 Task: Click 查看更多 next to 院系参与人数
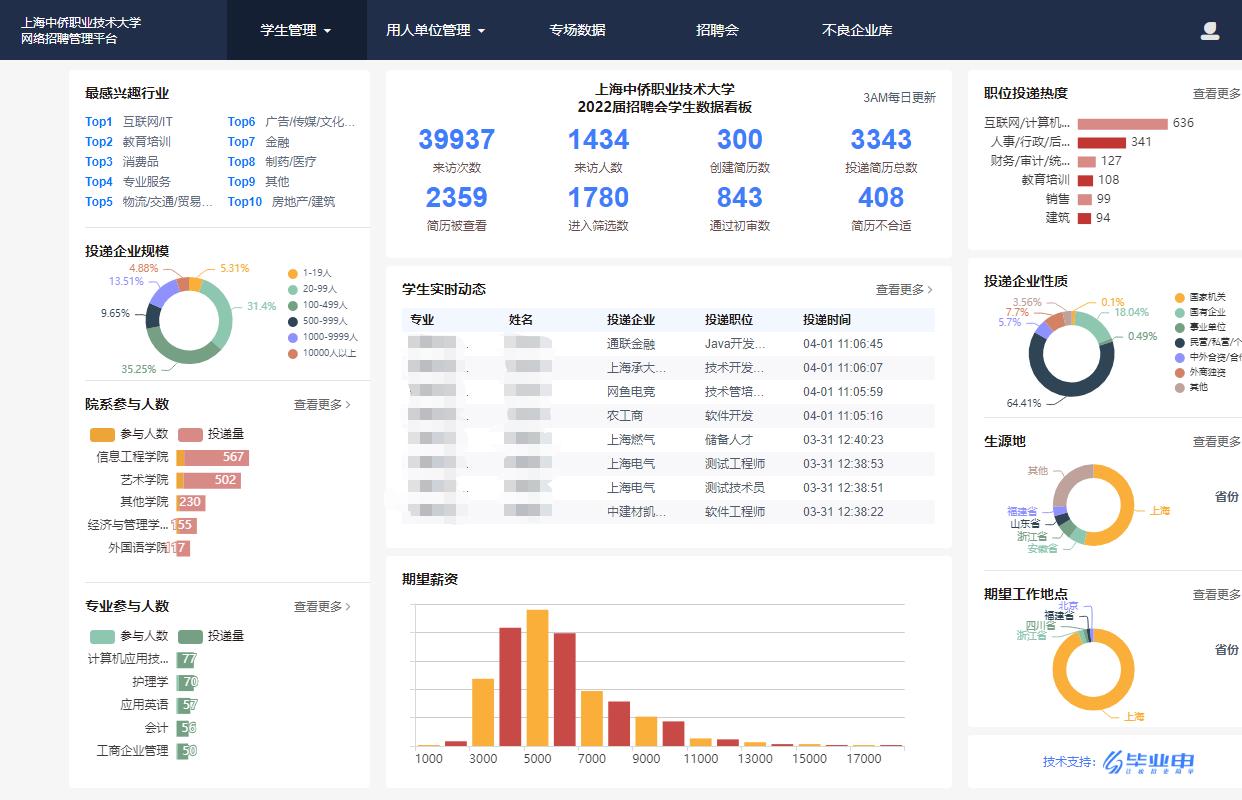click(322, 405)
